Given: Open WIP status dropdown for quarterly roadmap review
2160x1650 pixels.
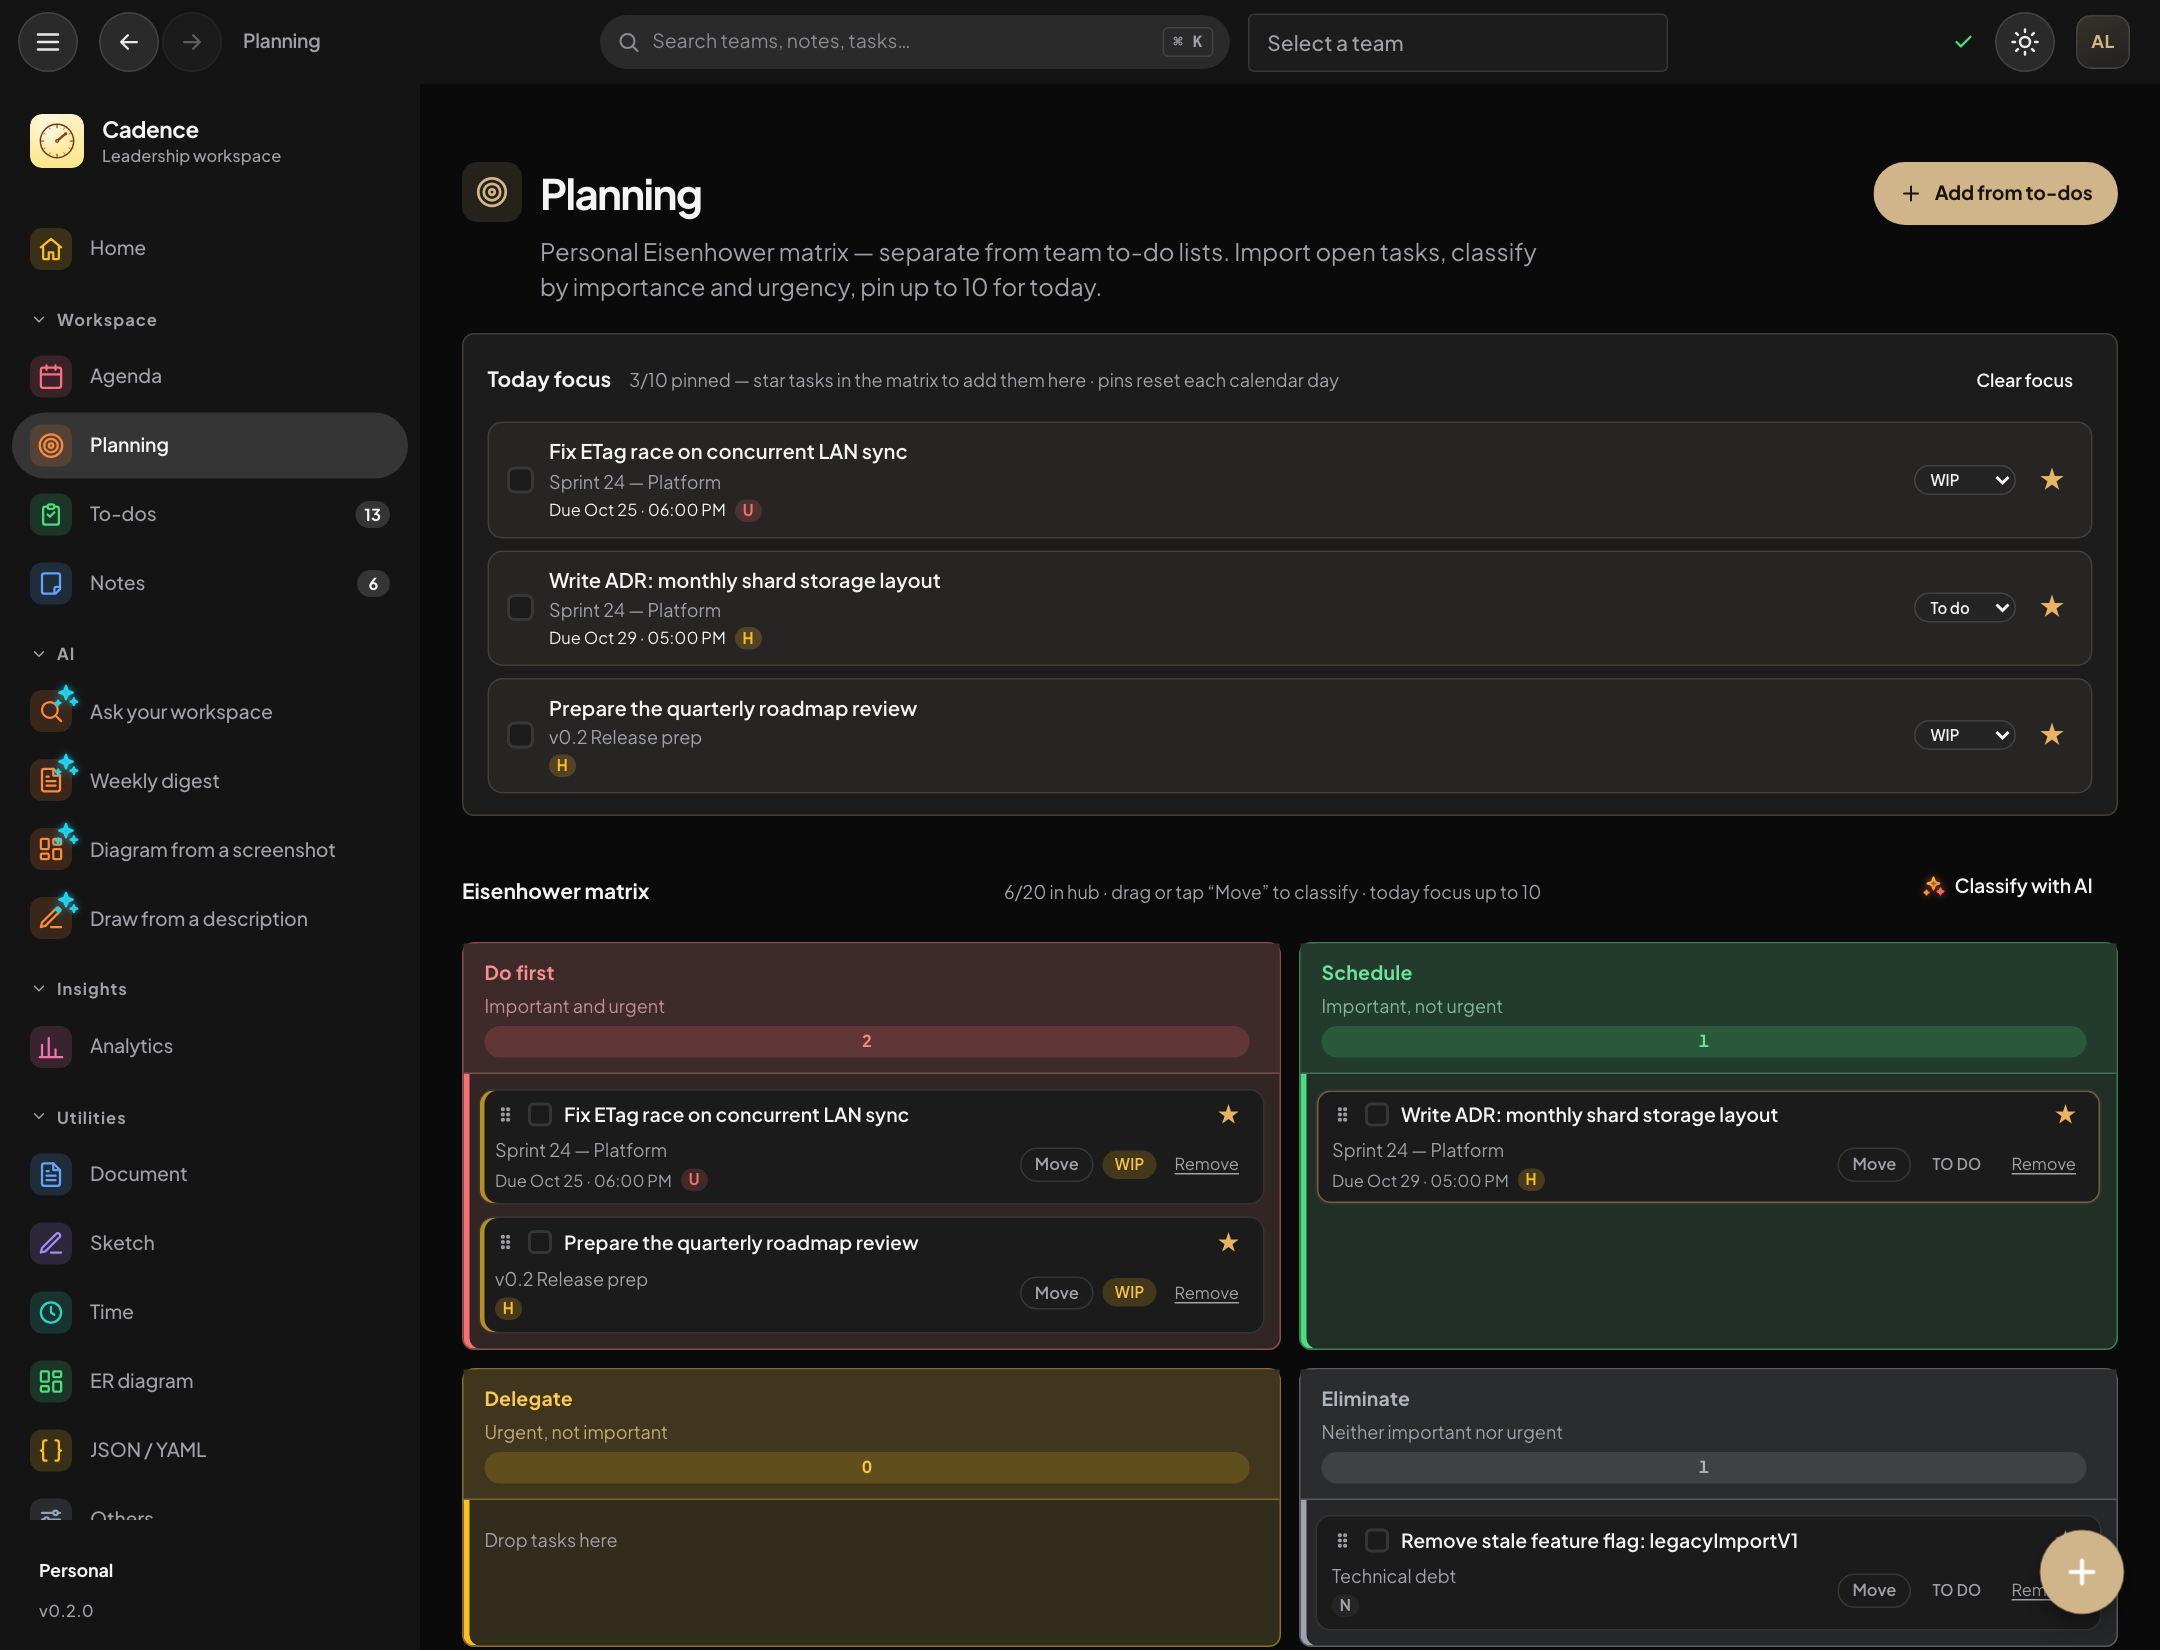Looking at the screenshot, I should 1965,736.
